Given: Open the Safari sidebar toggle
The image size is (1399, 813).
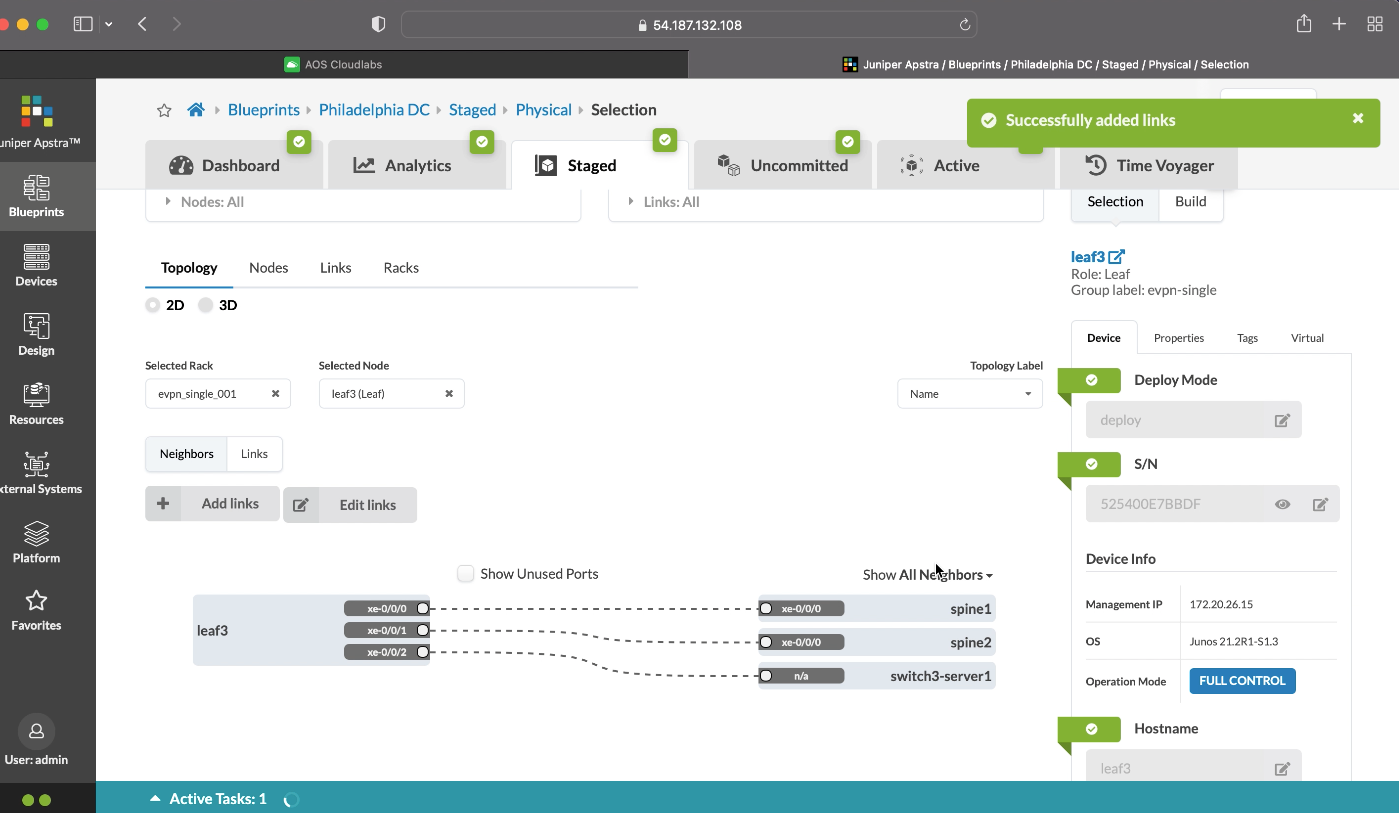Looking at the screenshot, I should [x=83, y=24].
